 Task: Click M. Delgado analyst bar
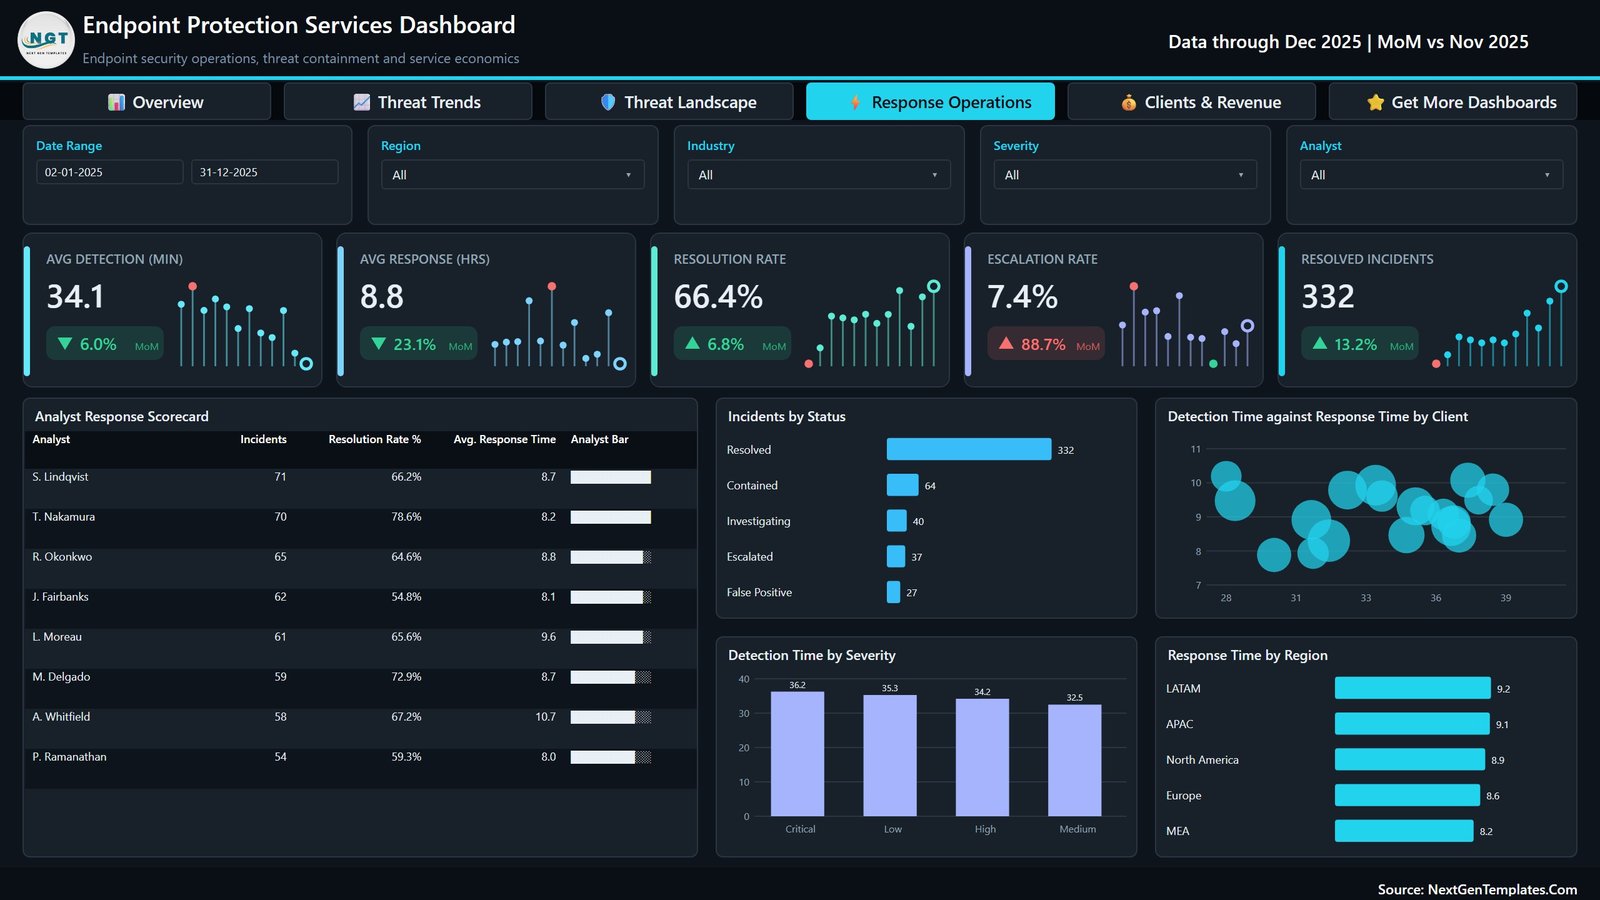click(611, 677)
